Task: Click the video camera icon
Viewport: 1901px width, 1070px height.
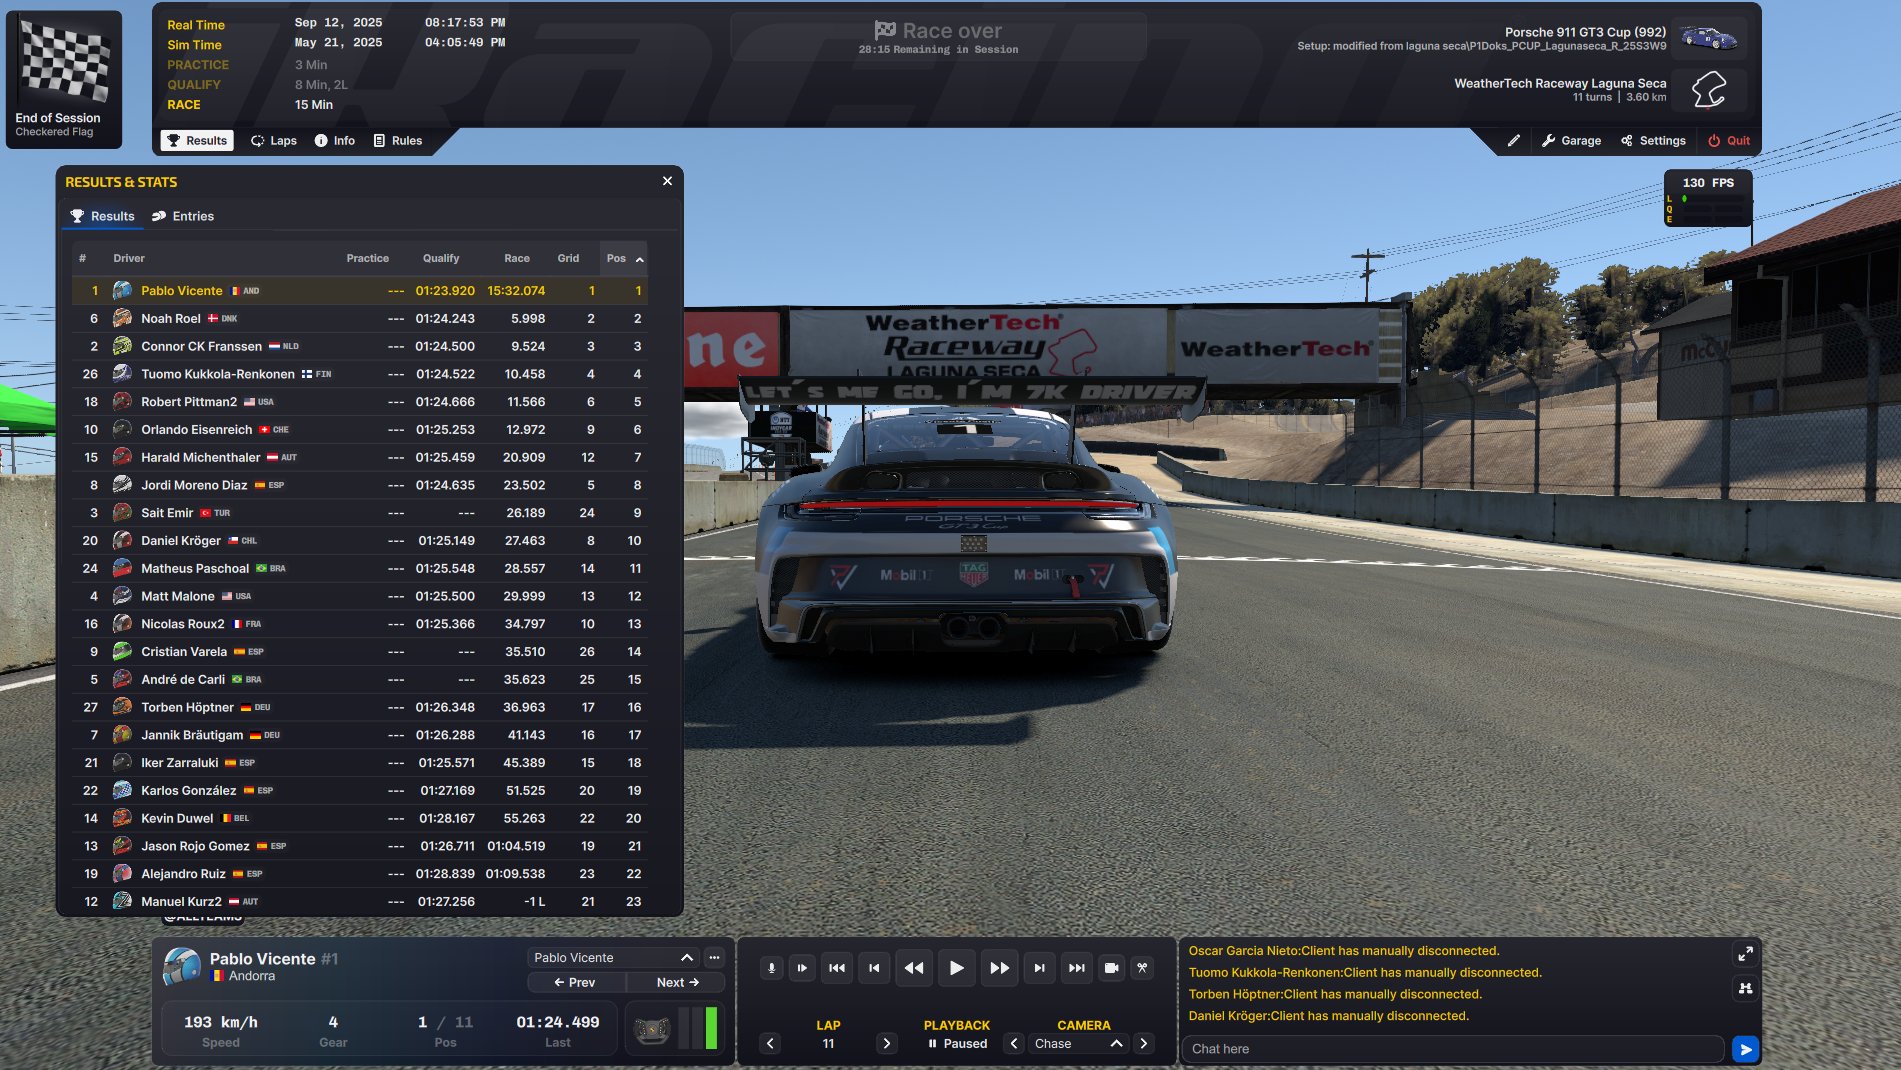Action: [1111, 968]
